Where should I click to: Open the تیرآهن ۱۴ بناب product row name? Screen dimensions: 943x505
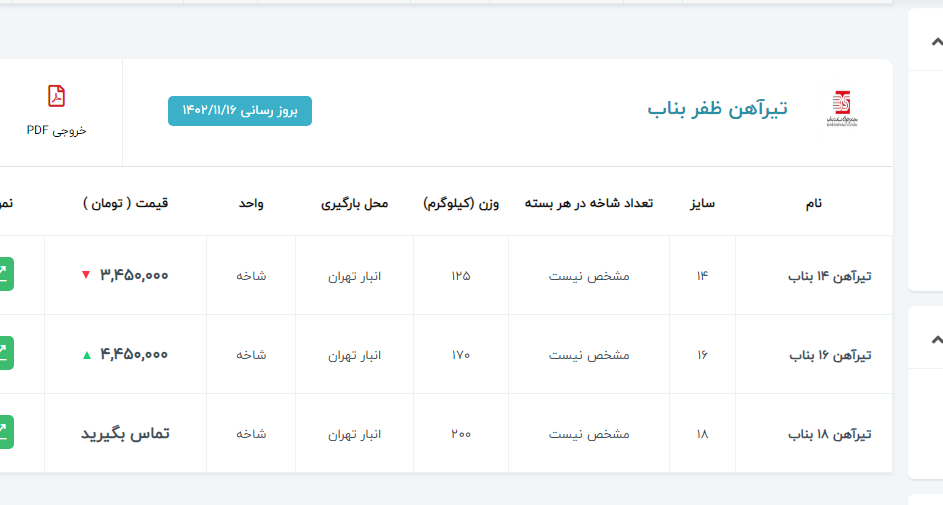coord(830,276)
